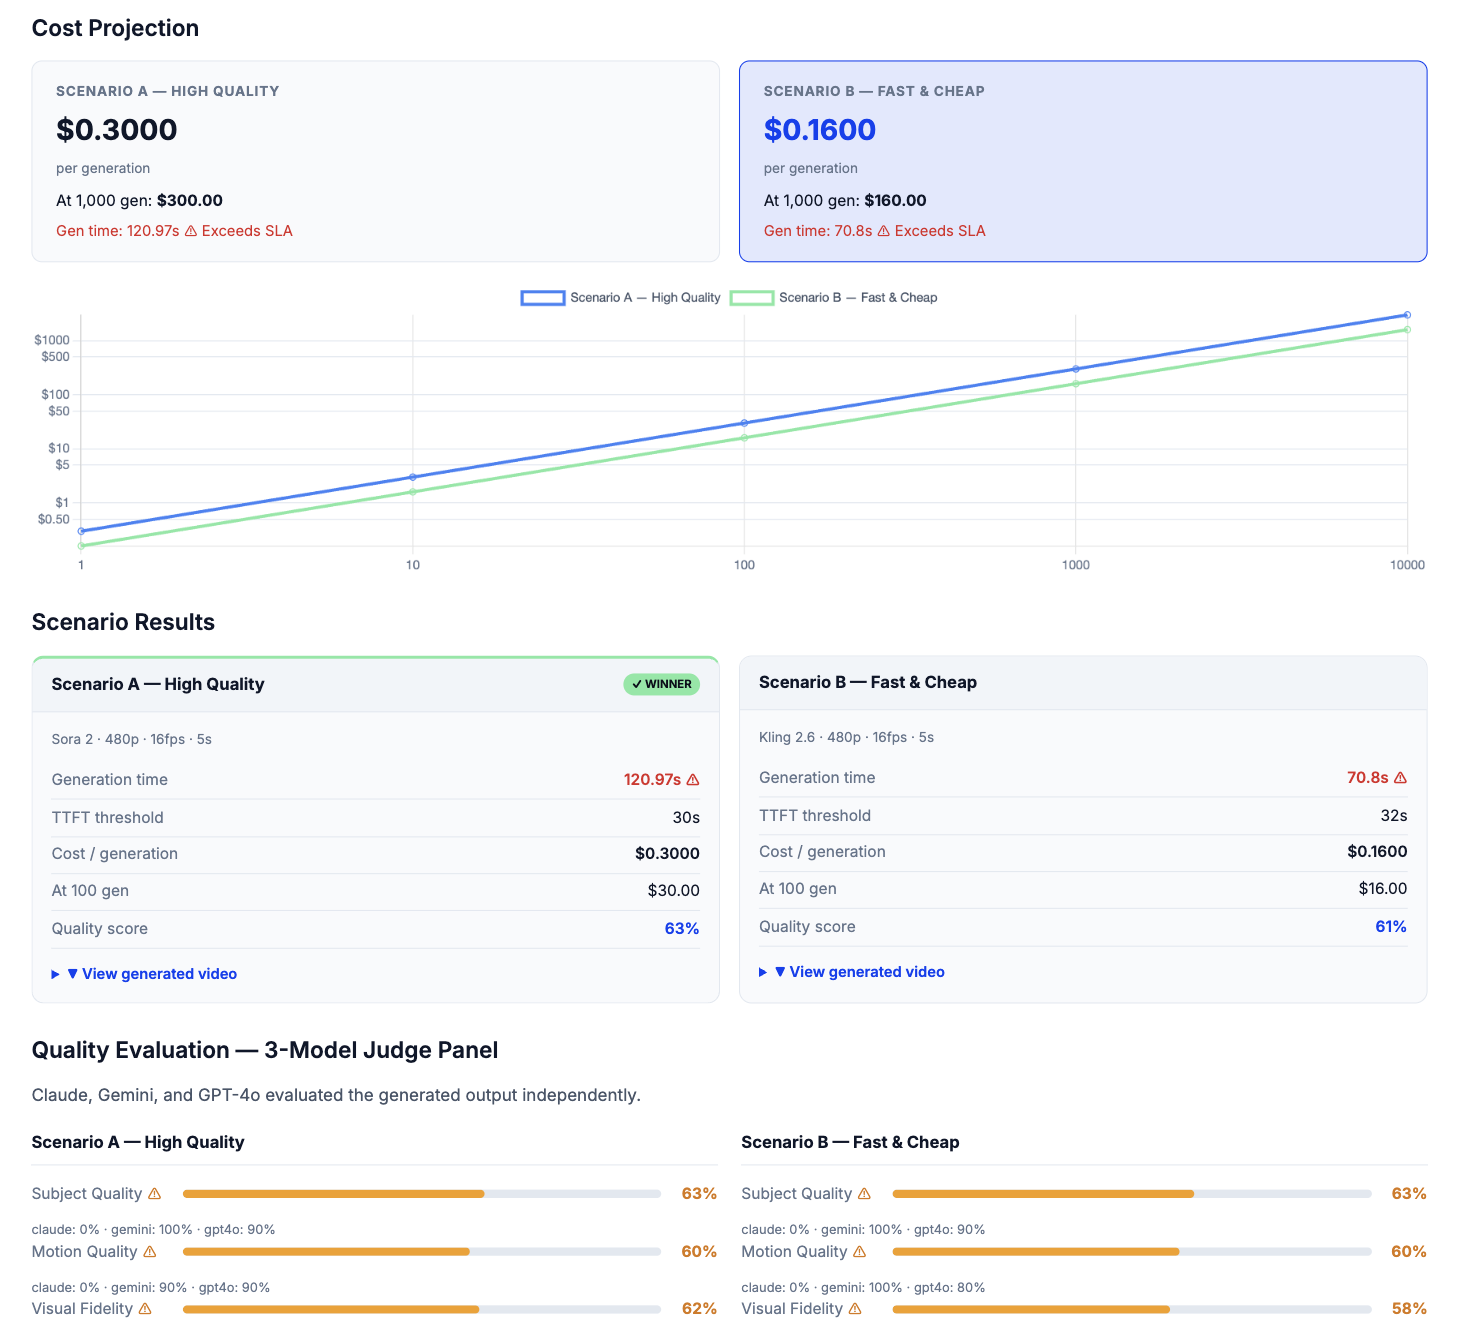
Task: Click the 63% Quality score in Scenario A results
Action: (682, 928)
